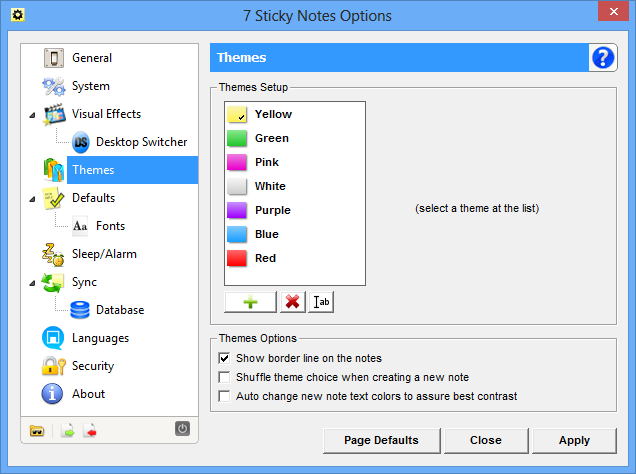The height and width of the screenshot is (474, 636).
Task: Switch to the Languages page
Action: (101, 338)
